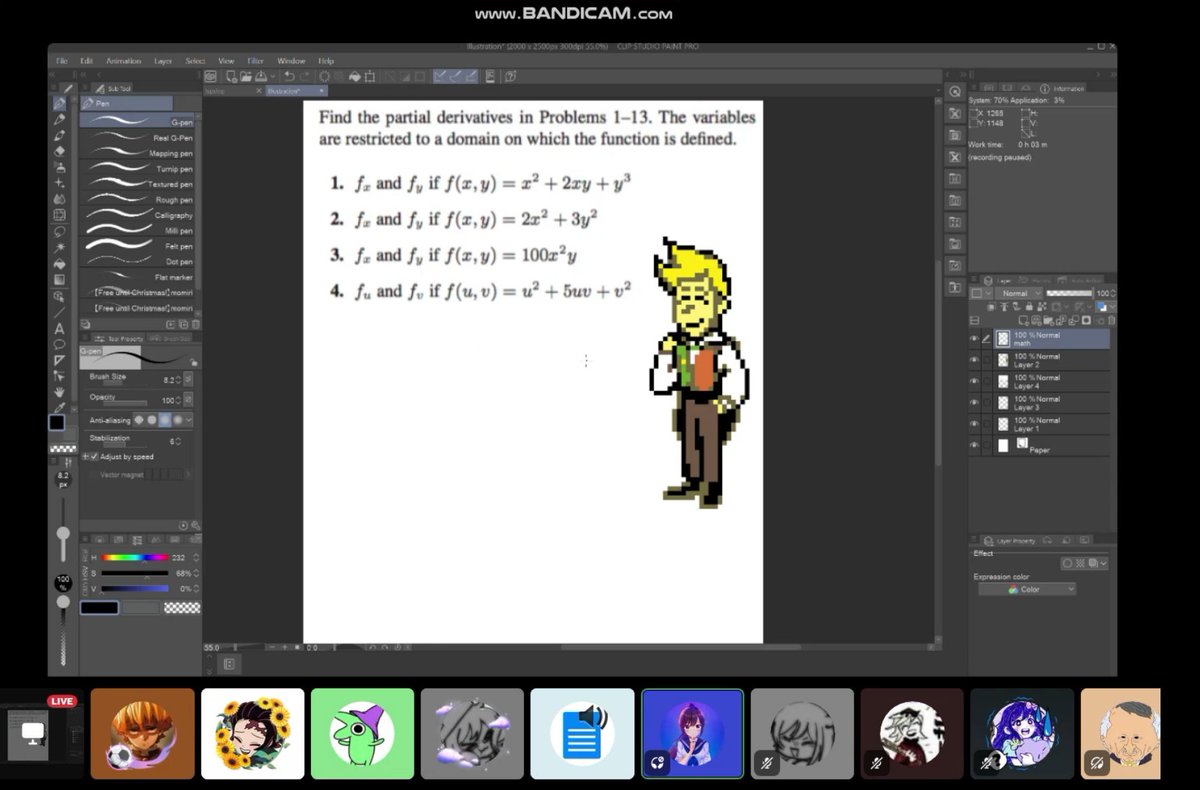Viewport: 1200px width, 790px height.
Task: Open the Edit menu
Action: pos(86,61)
